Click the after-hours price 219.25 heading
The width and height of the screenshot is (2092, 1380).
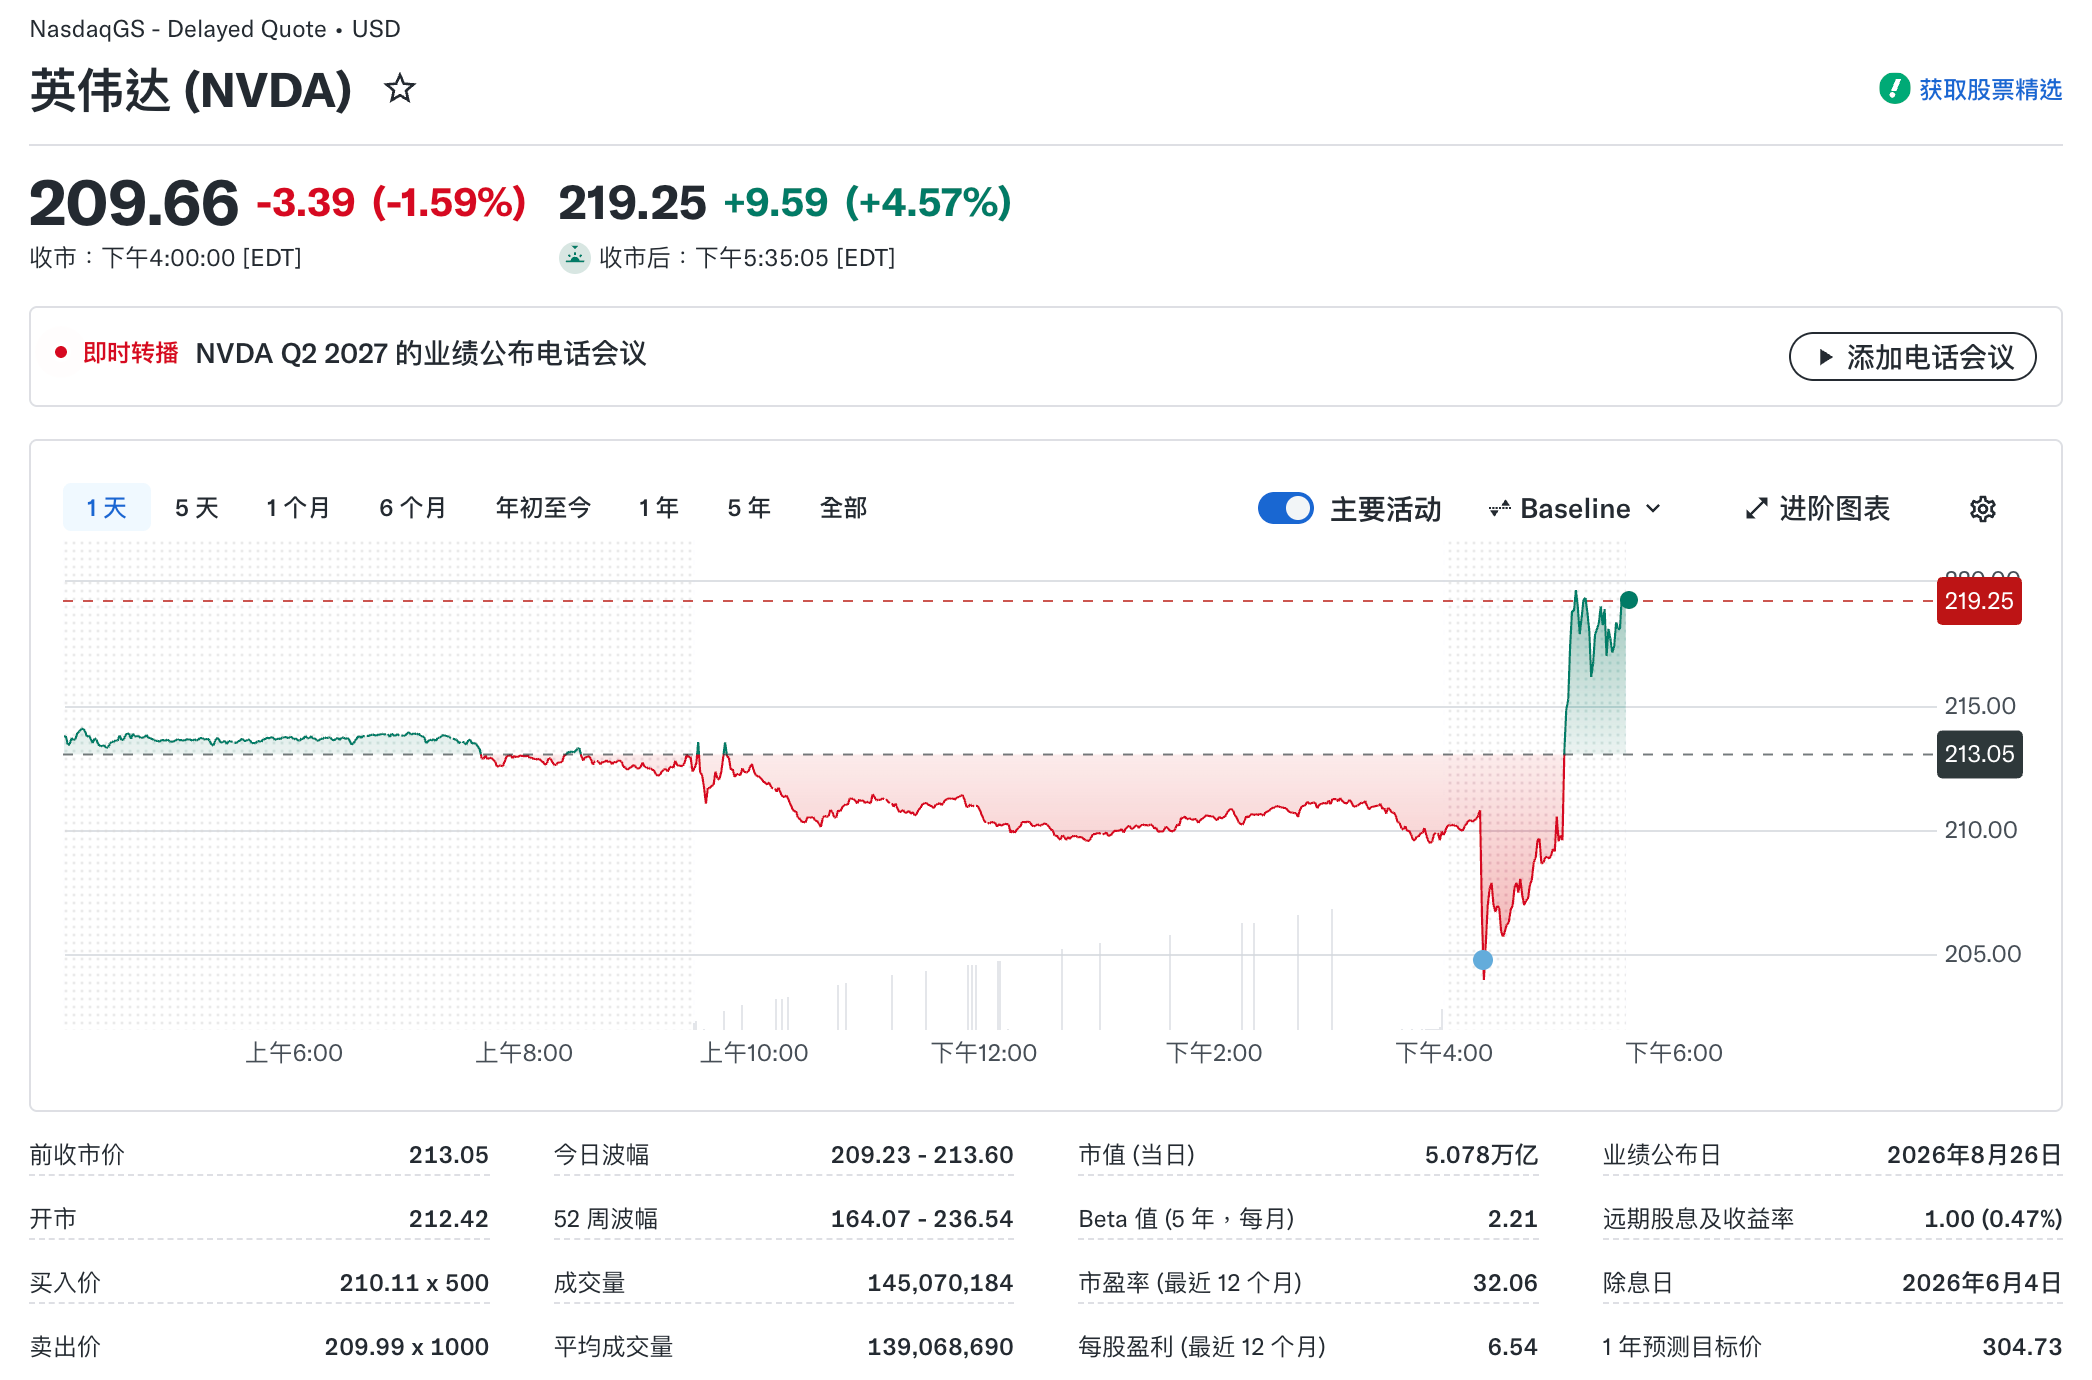tap(632, 203)
